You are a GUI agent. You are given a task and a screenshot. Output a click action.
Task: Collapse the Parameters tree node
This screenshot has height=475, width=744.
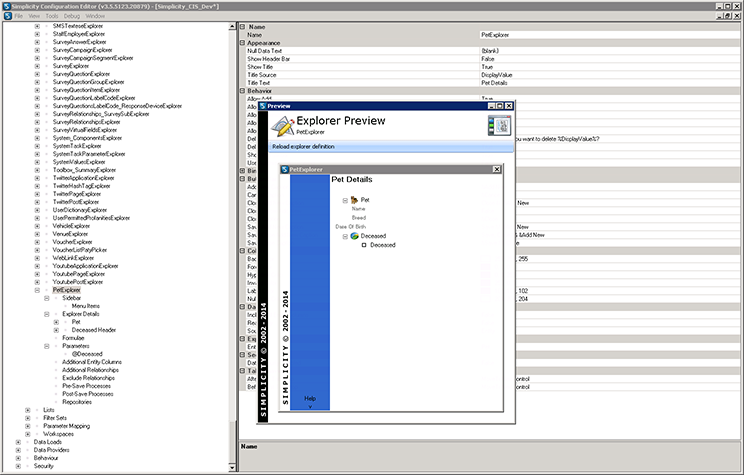(46, 346)
